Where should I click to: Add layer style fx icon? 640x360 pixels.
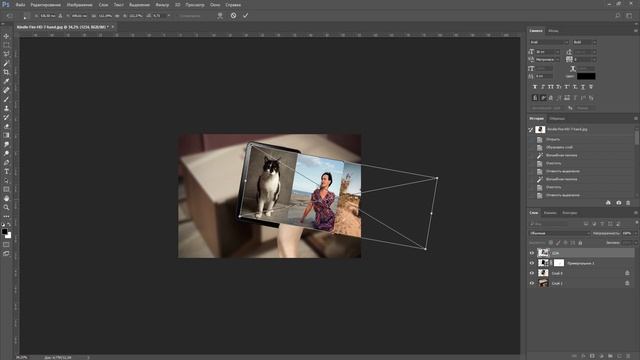tap(583, 356)
